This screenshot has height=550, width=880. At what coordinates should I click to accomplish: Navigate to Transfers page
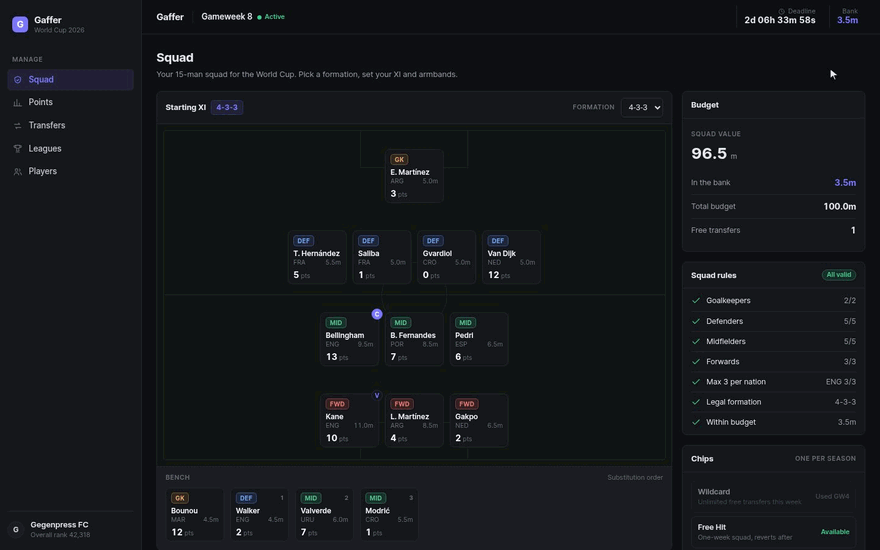pos(71,126)
